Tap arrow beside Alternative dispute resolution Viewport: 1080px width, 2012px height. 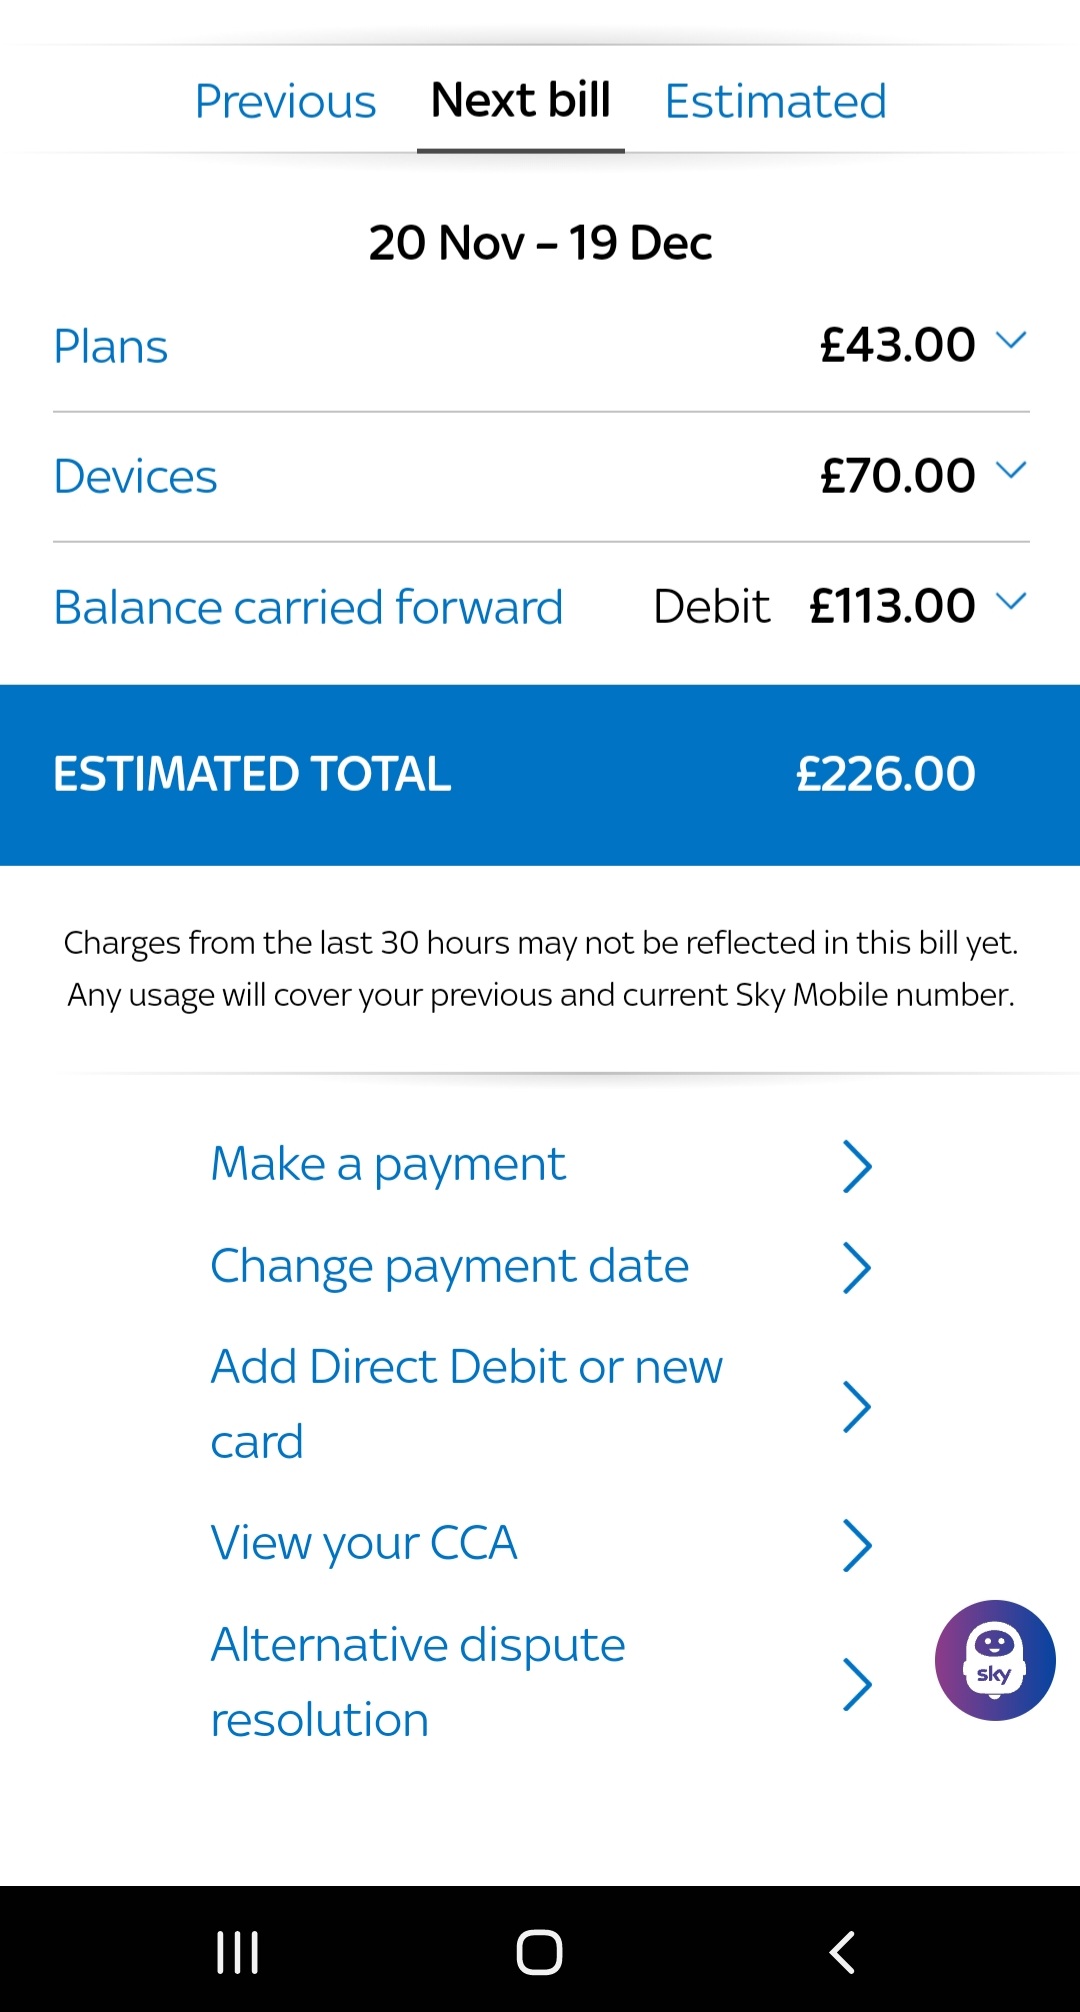tap(857, 1684)
